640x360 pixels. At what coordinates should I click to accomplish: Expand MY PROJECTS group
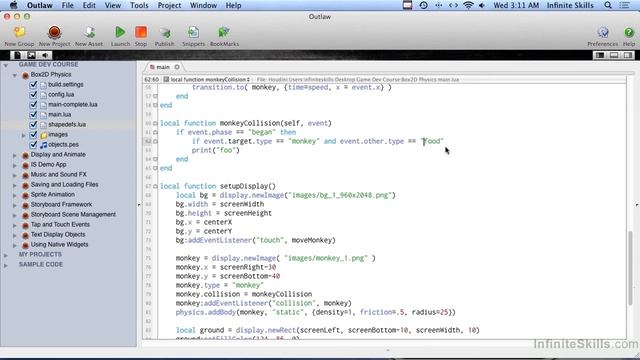(x=6, y=255)
